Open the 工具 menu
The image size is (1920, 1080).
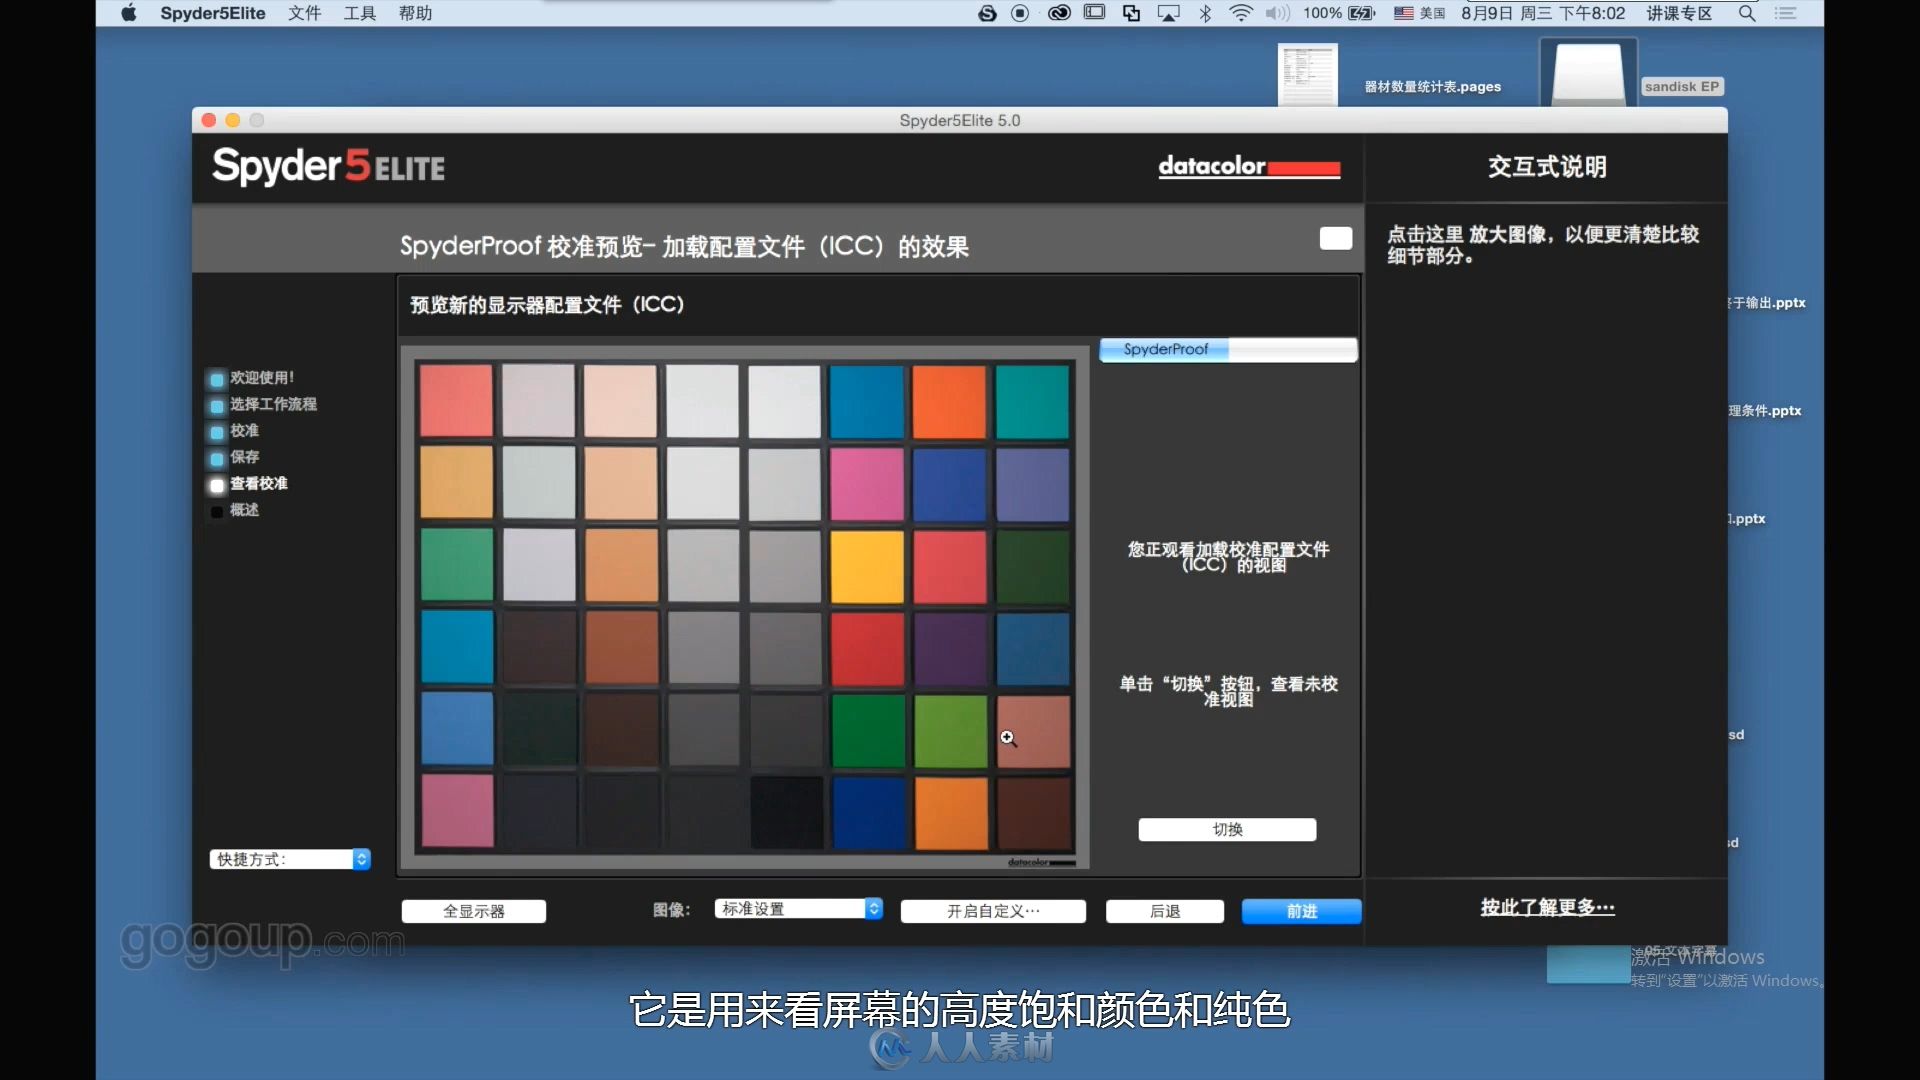360,13
